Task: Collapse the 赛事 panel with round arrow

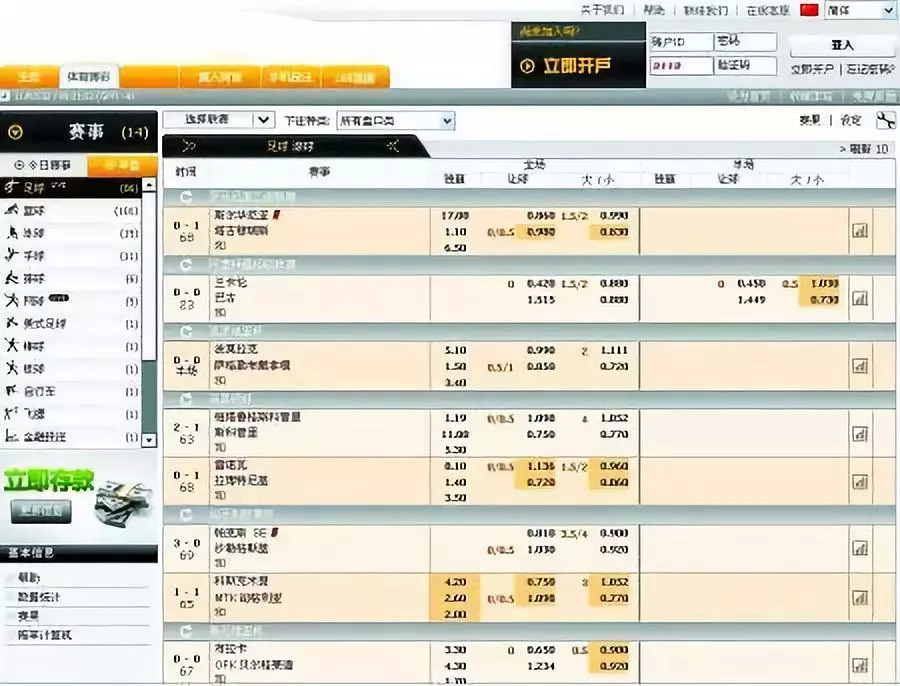Action: (15, 133)
